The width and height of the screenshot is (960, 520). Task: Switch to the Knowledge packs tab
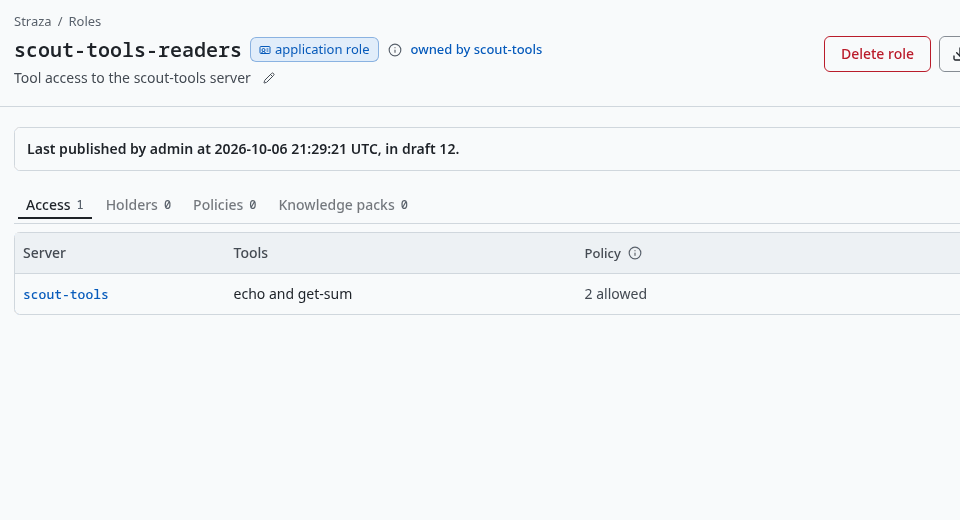point(343,205)
